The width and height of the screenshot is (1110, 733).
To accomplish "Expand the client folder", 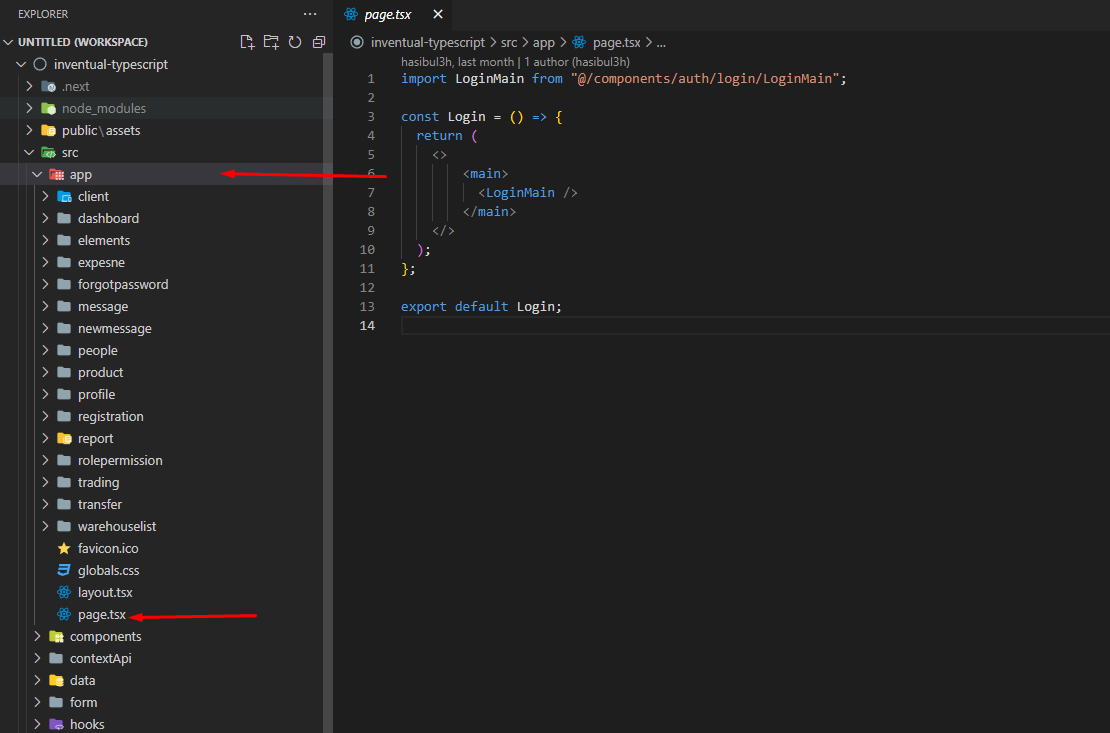I will (x=45, y=196).
